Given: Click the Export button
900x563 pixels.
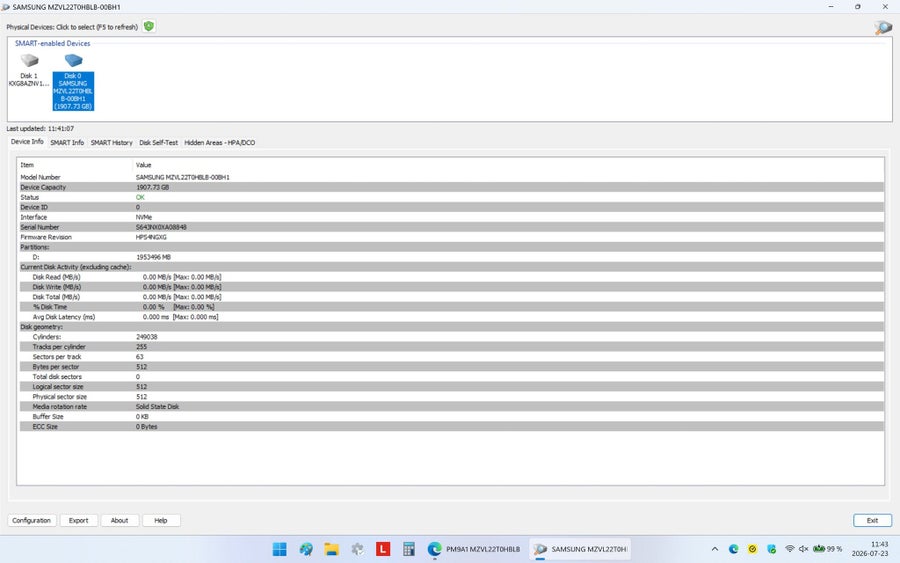Looking at the screenshot, I should [79, 521].
